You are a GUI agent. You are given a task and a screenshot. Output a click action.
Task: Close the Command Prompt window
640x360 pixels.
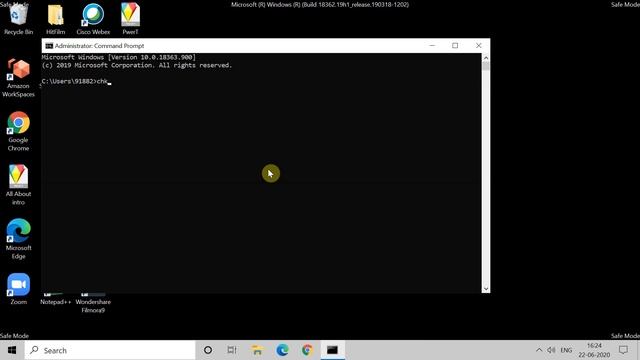tap(478, 46)
